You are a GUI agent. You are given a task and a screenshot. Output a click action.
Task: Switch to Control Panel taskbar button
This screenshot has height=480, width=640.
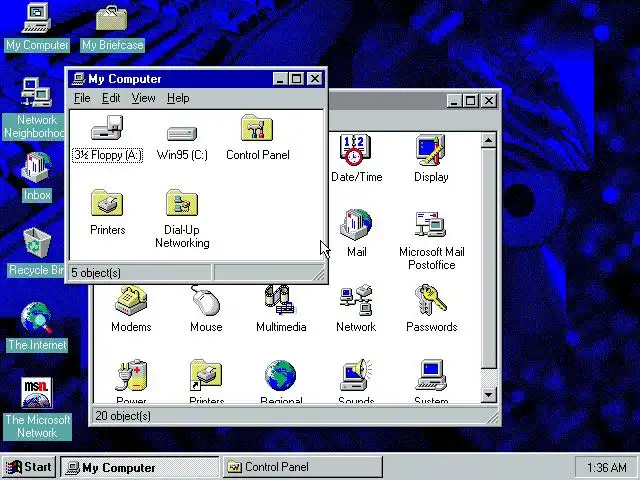(x=302, y=467)
